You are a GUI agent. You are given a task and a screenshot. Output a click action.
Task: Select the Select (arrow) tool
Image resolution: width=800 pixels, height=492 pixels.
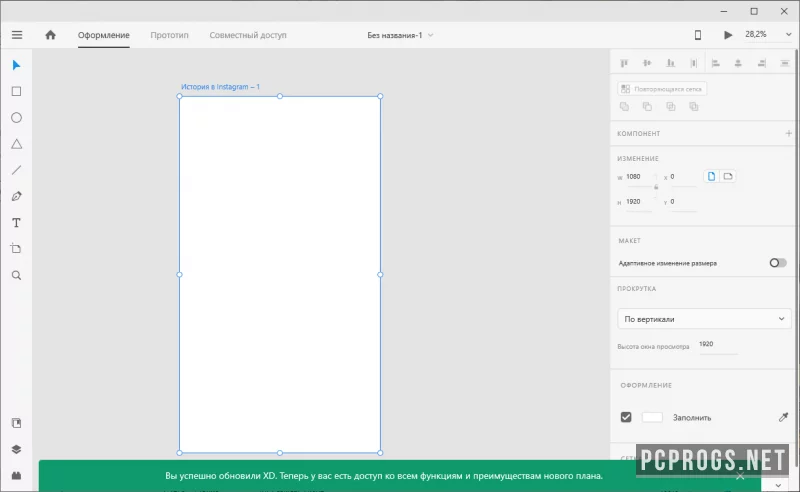tap(16, 65)
